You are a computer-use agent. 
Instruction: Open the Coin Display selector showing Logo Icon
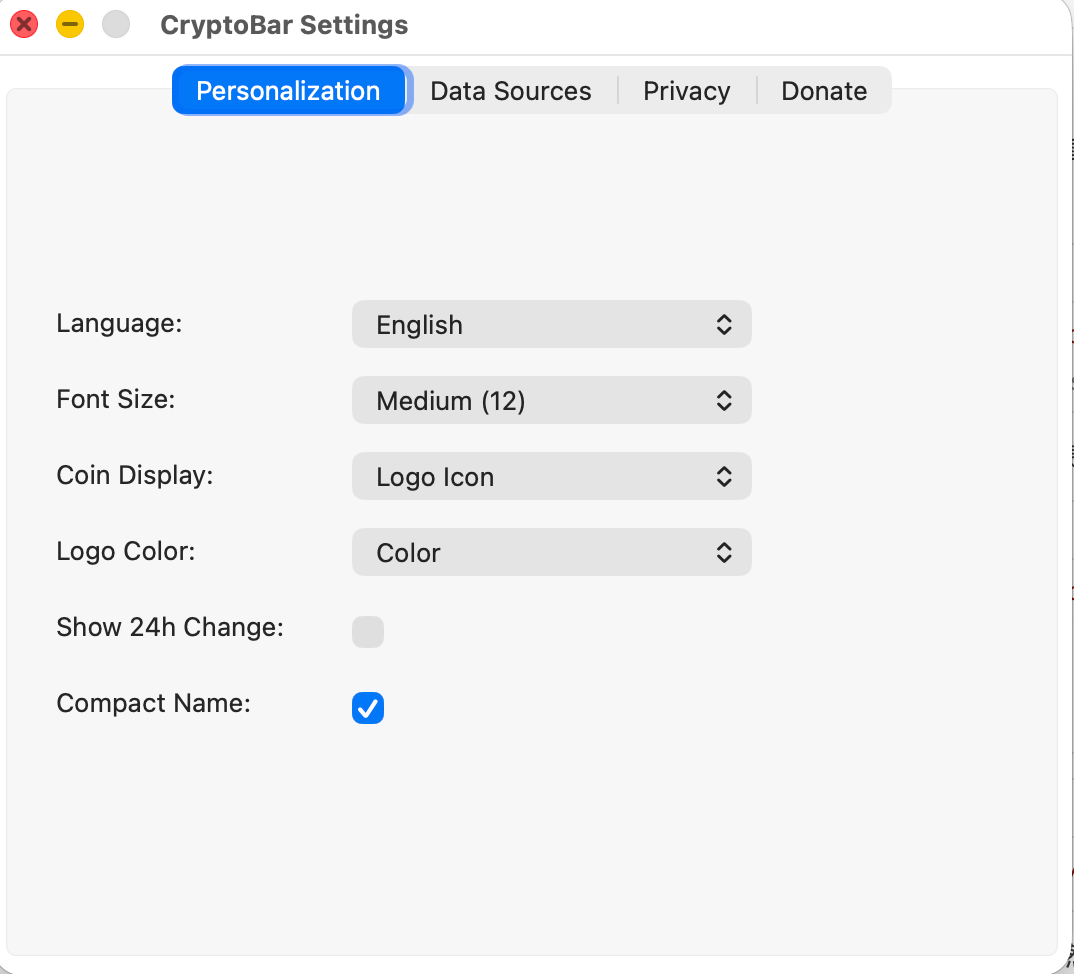[551, 476]
